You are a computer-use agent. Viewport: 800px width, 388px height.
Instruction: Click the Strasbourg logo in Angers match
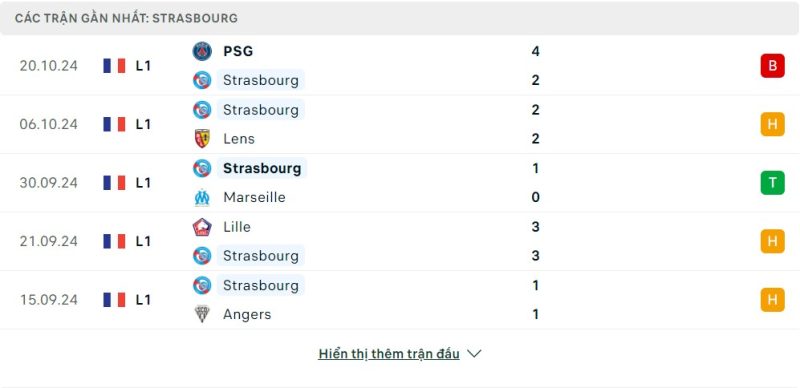pyautogui.click(x=202, y=285)
